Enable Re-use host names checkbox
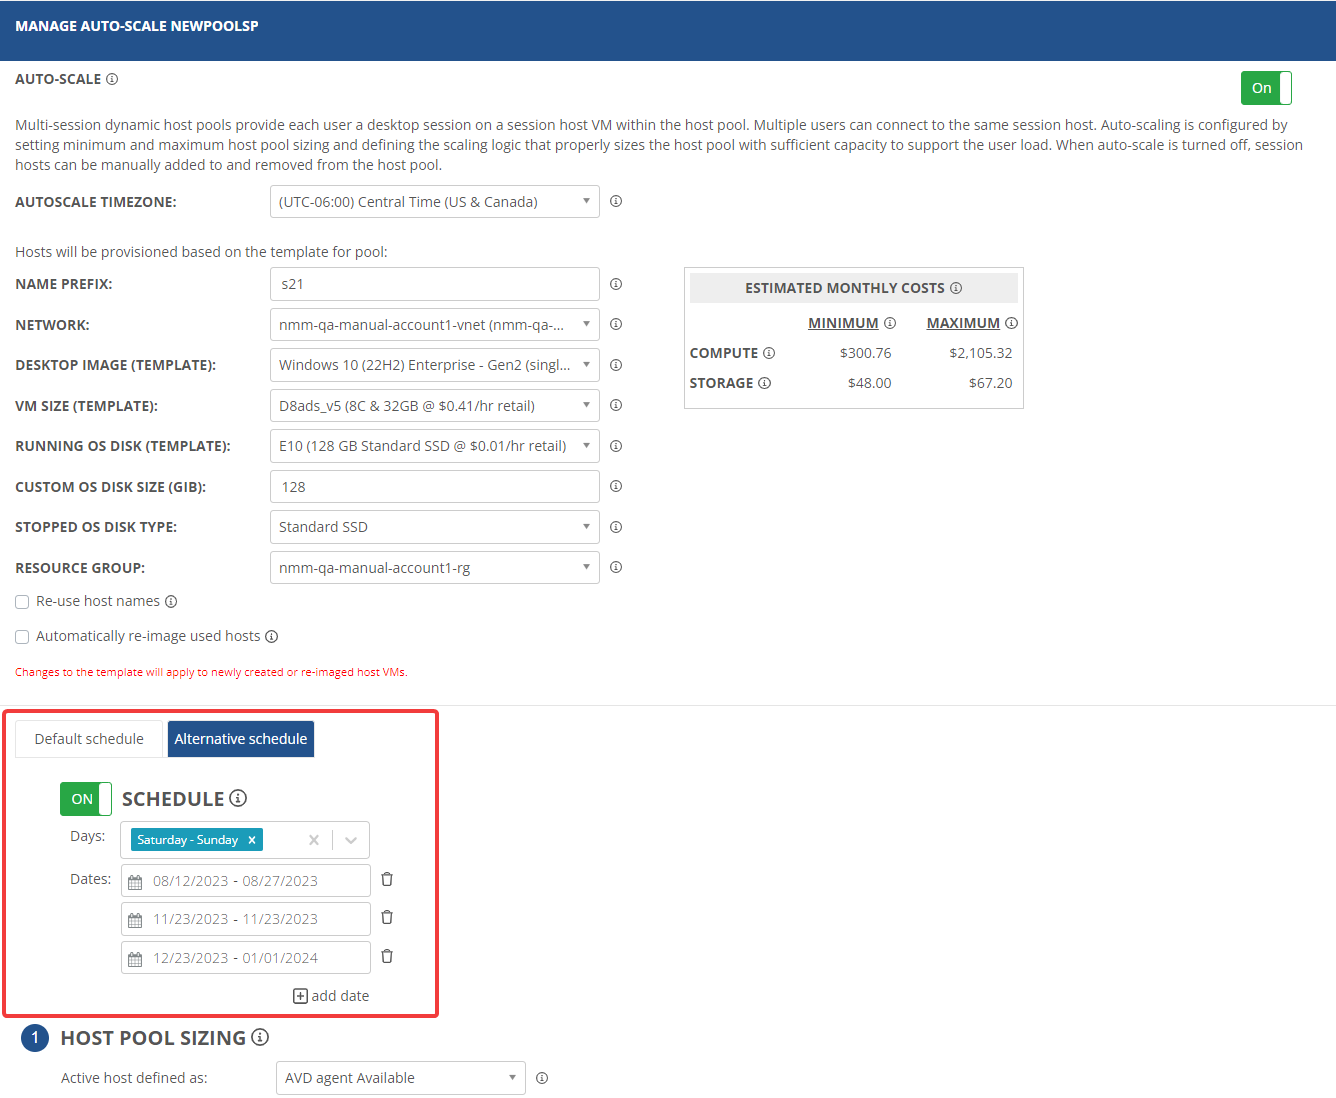 tap(22, 602)
